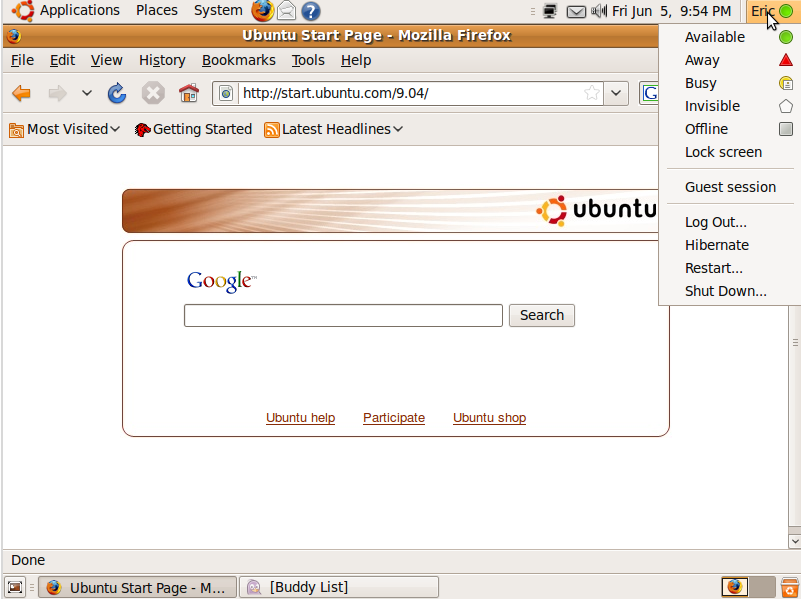Launch the mail client from the panel
Viewport: 801px width, 599px height.
click(x=287, y=11)
